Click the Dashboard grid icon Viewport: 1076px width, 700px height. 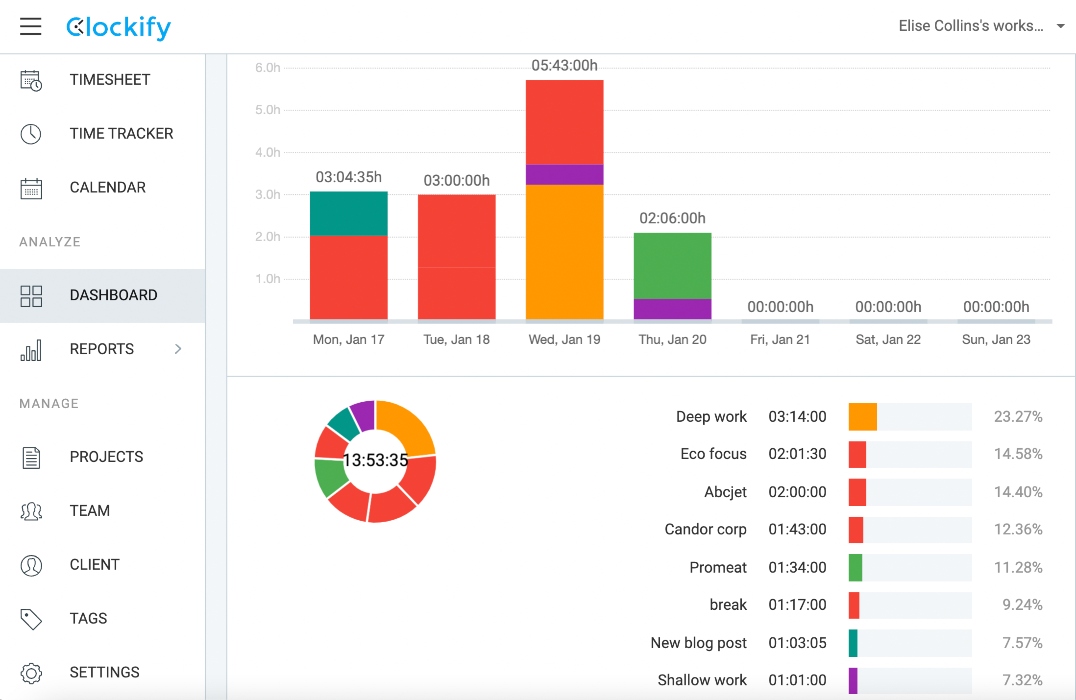click(31, 295)
